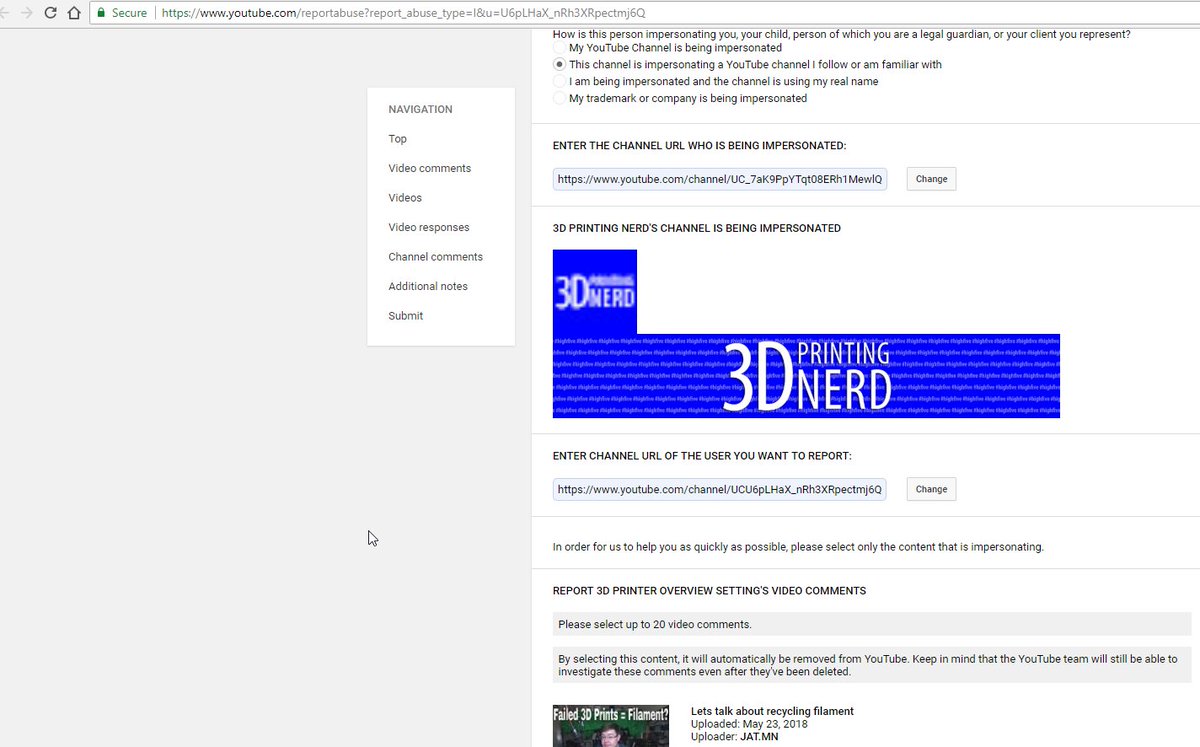The height and width of the screenshot is (747, 1200).
Task: Select 'This channel is impersonating a YouTube channel I follow'
Action: [560, 64]
